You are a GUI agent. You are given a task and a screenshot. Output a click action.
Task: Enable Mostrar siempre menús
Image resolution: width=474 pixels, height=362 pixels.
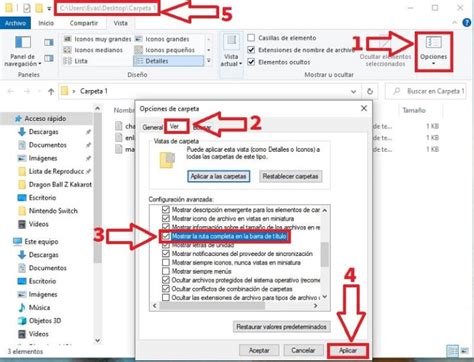[x=166, y=271]
